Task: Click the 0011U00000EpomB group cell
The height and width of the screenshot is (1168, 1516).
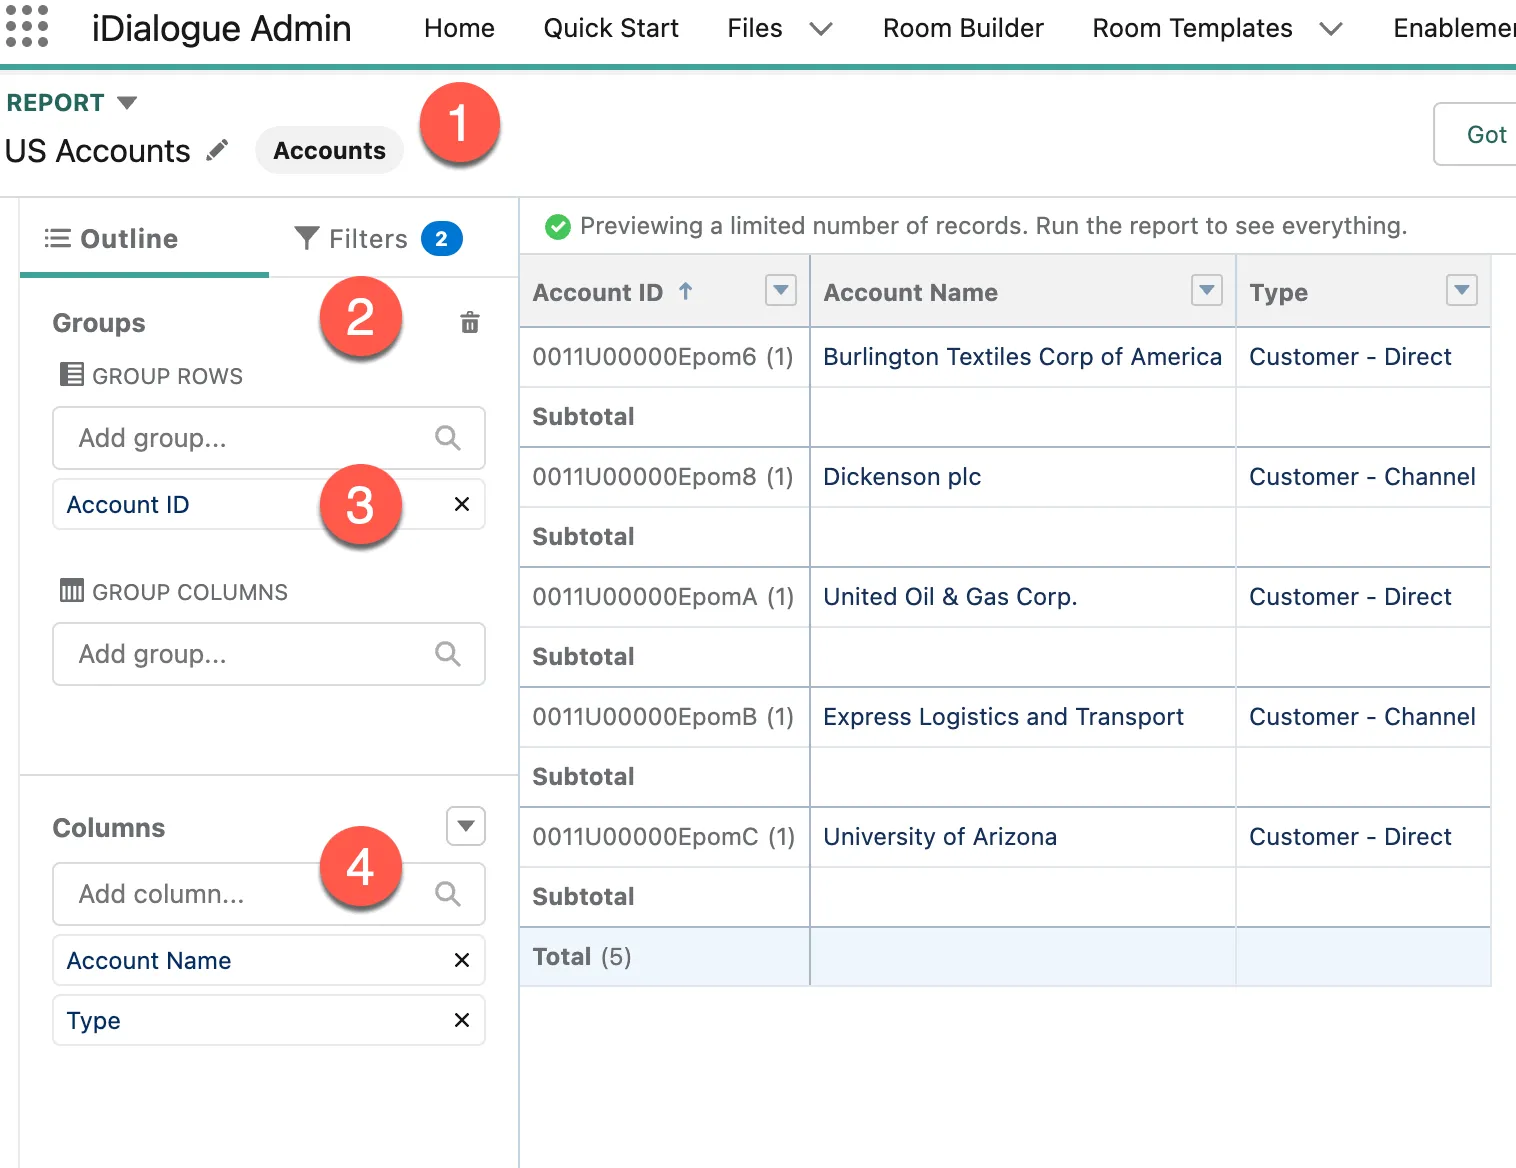Action: point(664,716)
